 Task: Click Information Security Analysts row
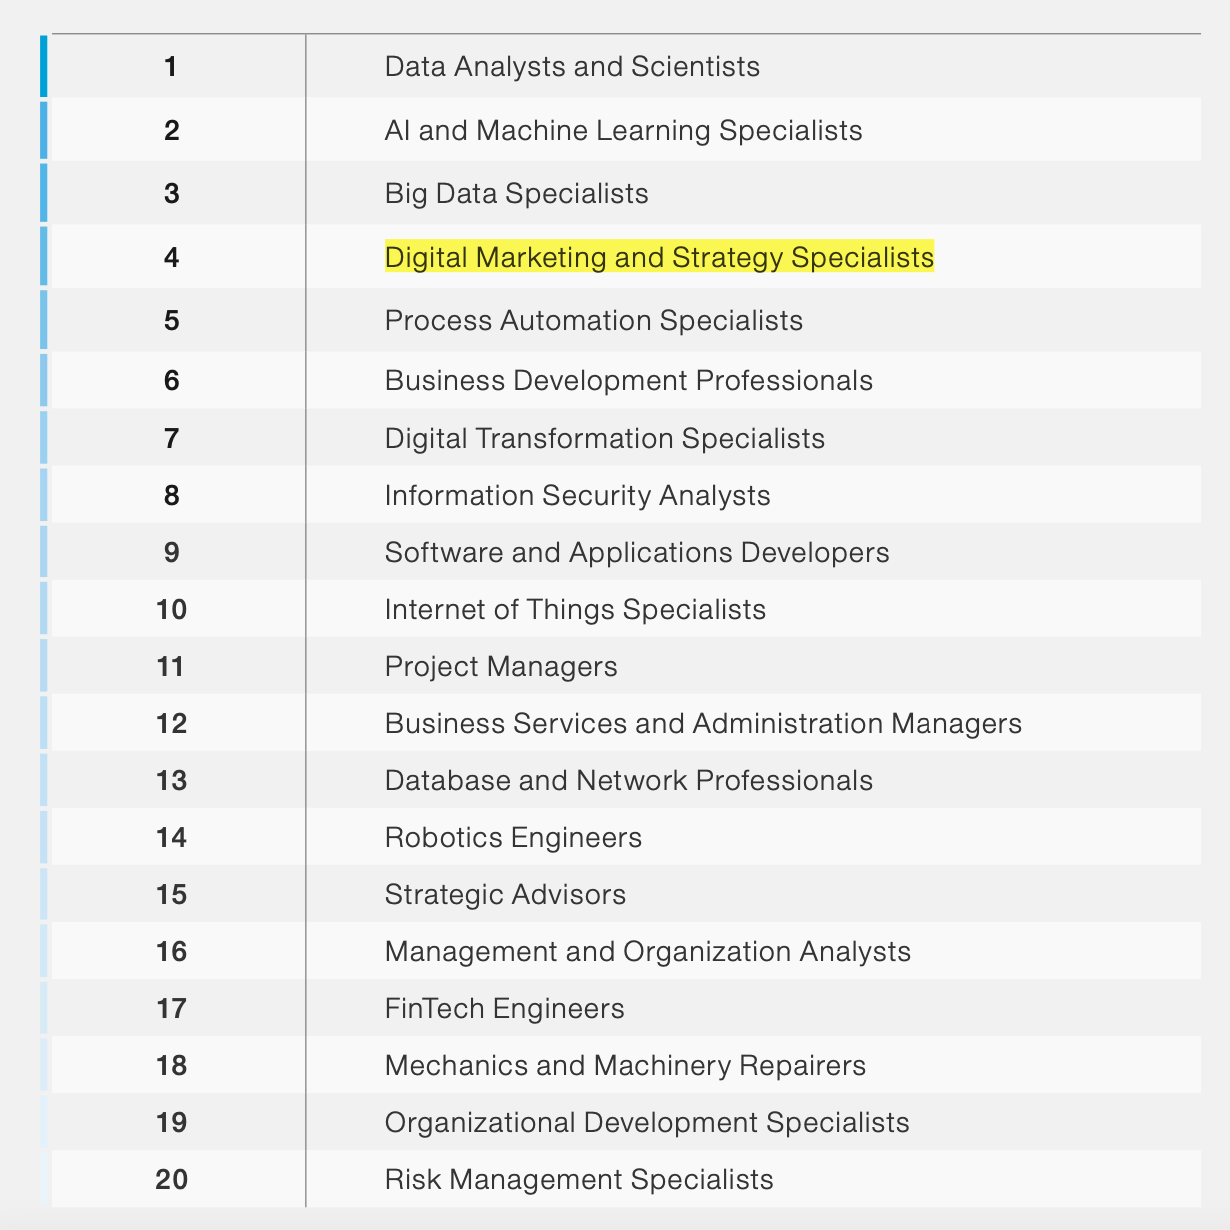[626, 495]
